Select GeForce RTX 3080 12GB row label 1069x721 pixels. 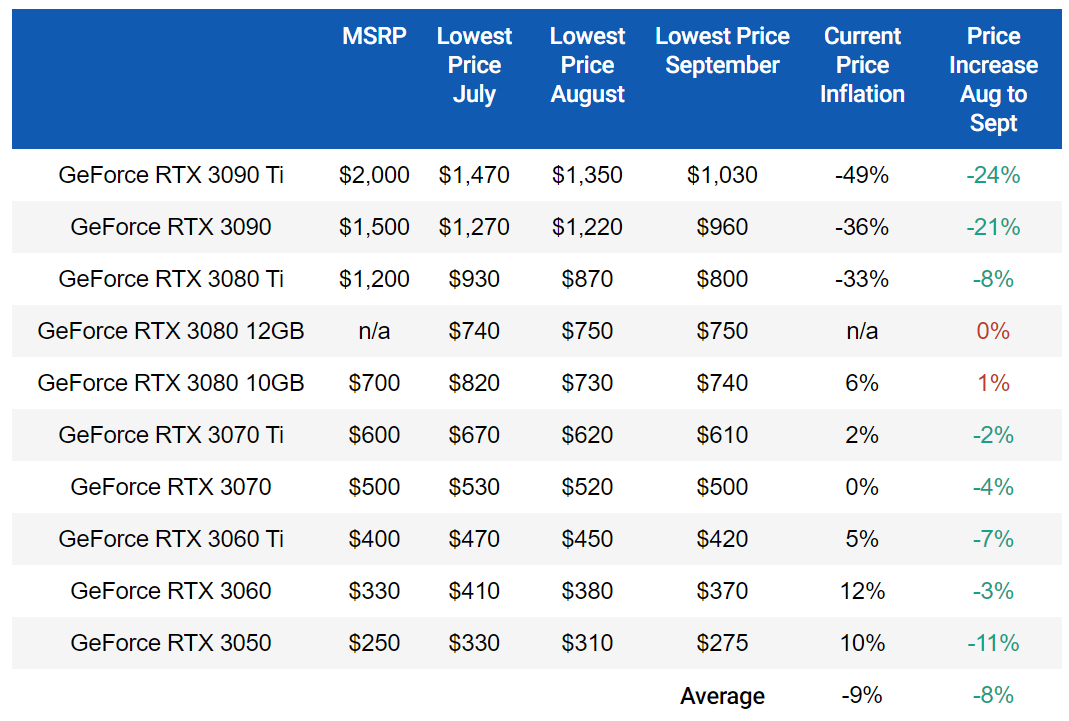tap(171, 332)
